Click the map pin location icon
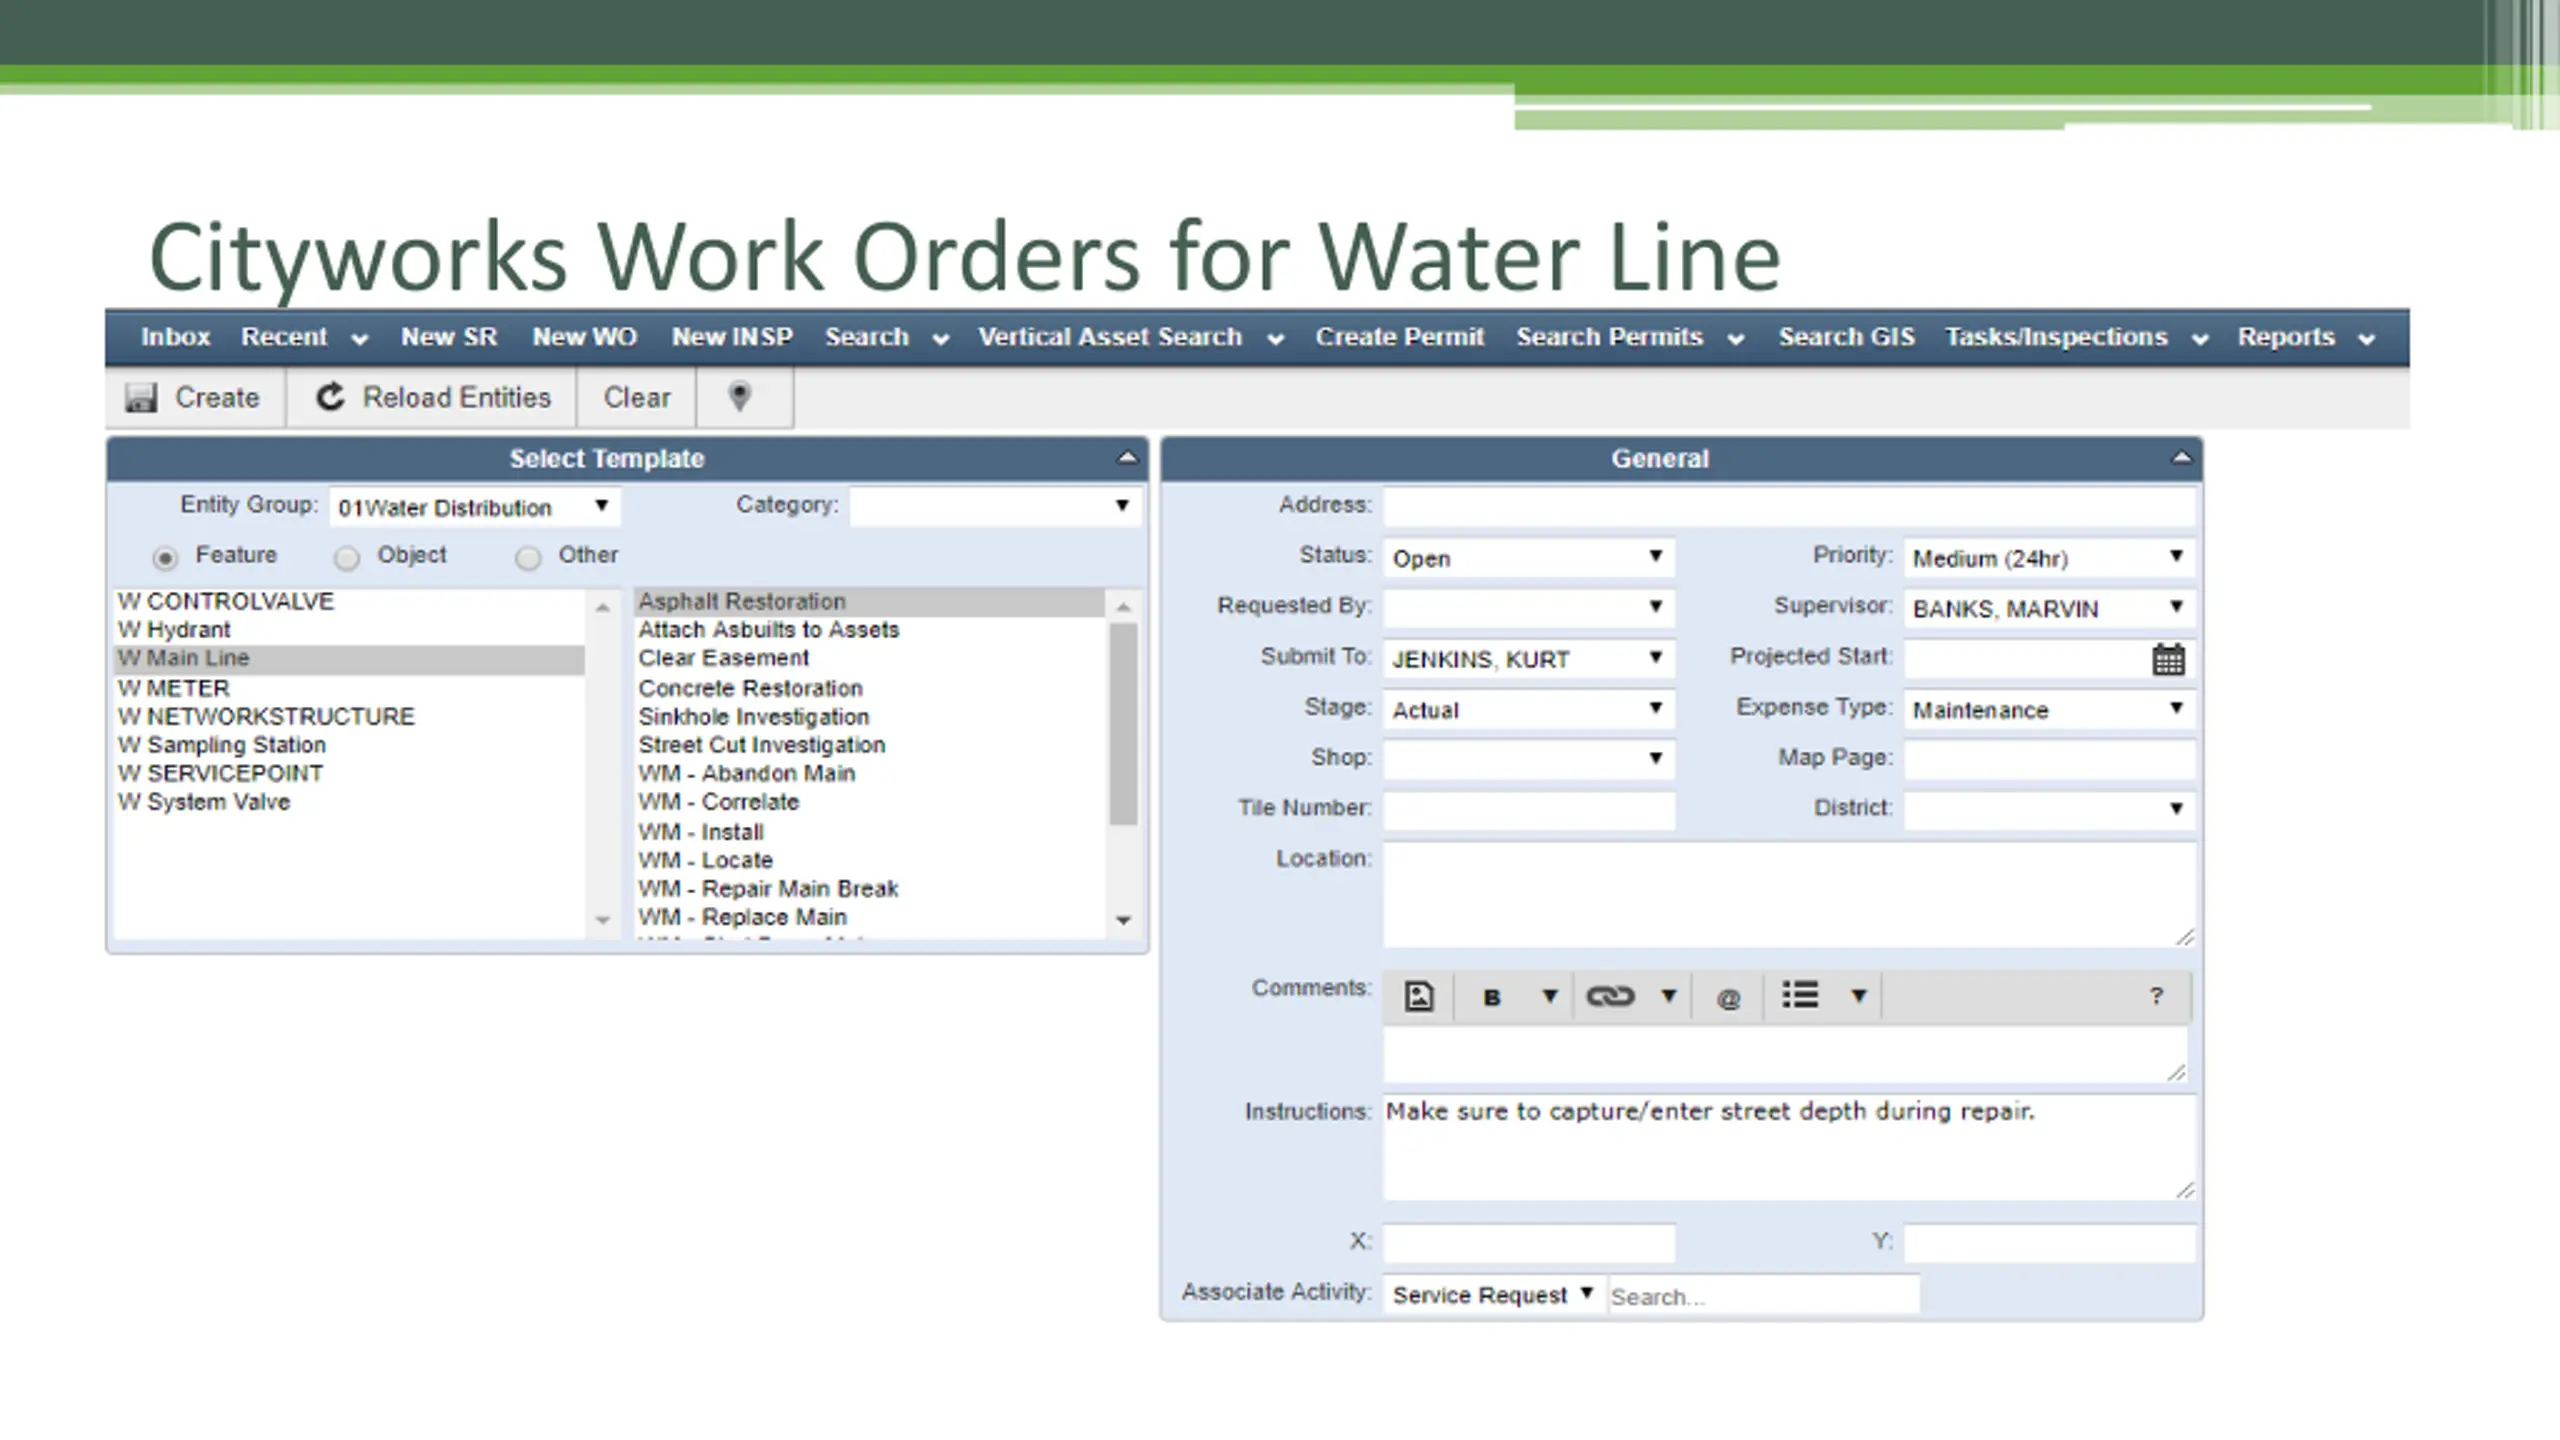 click(739, 397)
